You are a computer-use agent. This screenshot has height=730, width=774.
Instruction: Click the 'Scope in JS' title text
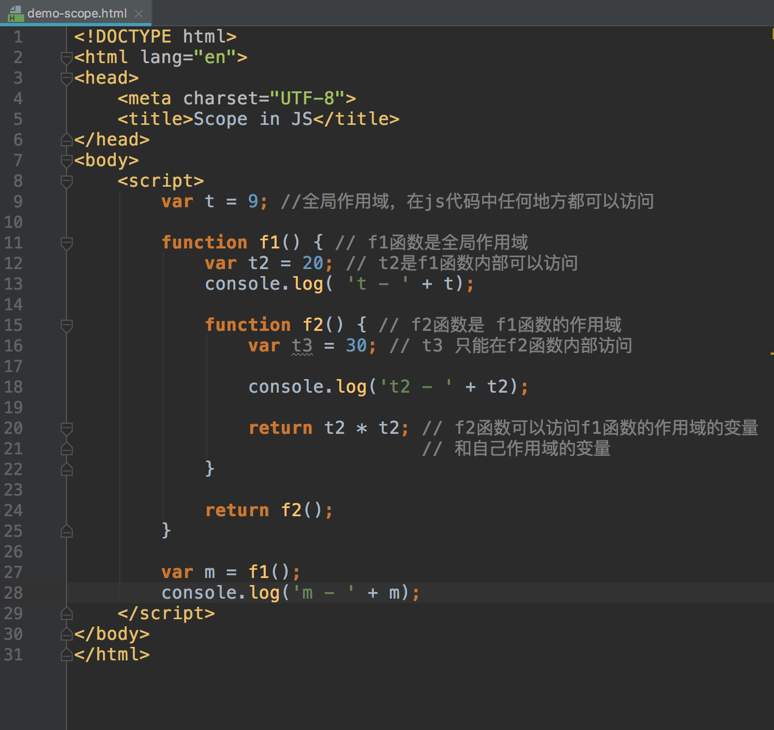pos(253,119)
